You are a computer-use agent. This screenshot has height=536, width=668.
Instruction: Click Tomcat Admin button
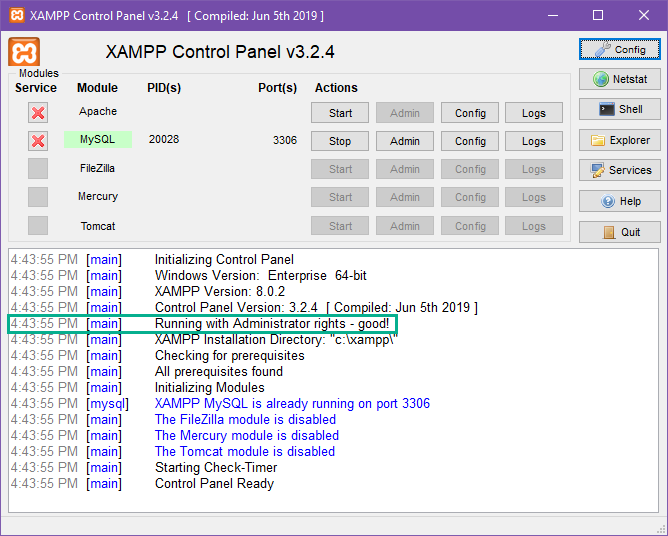pos(405,226)
